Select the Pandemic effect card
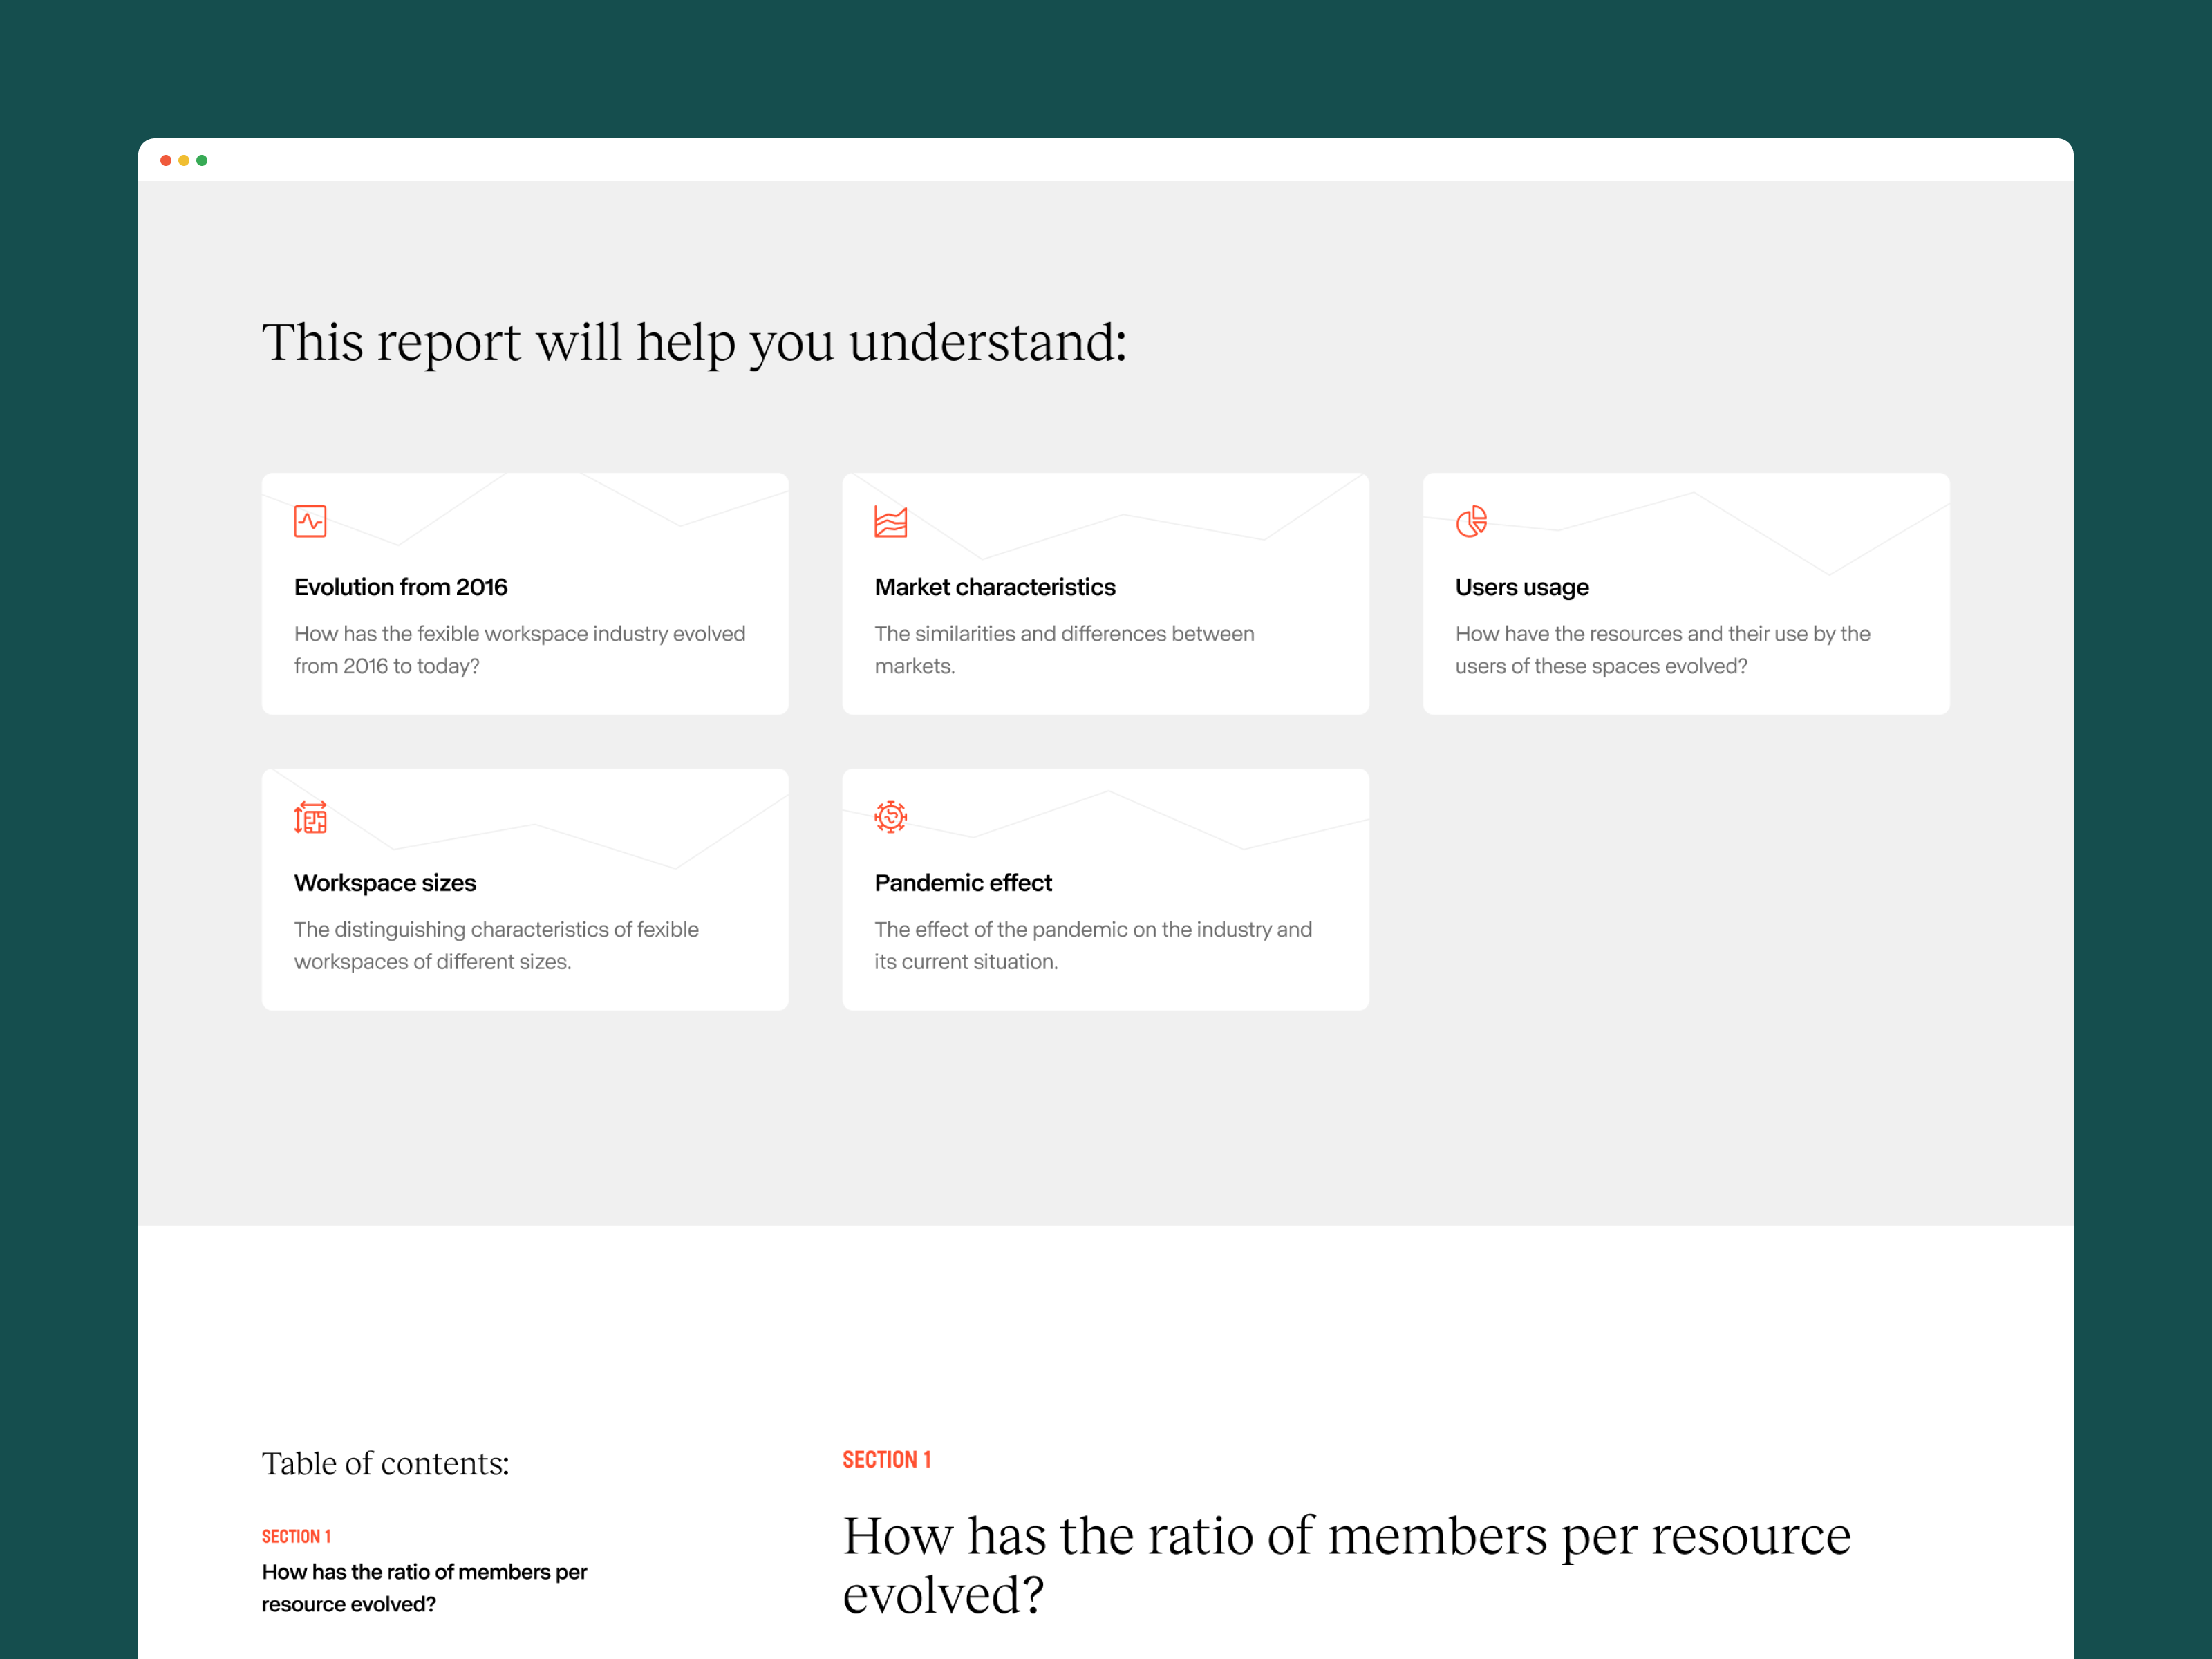 tap(1105, 889)
